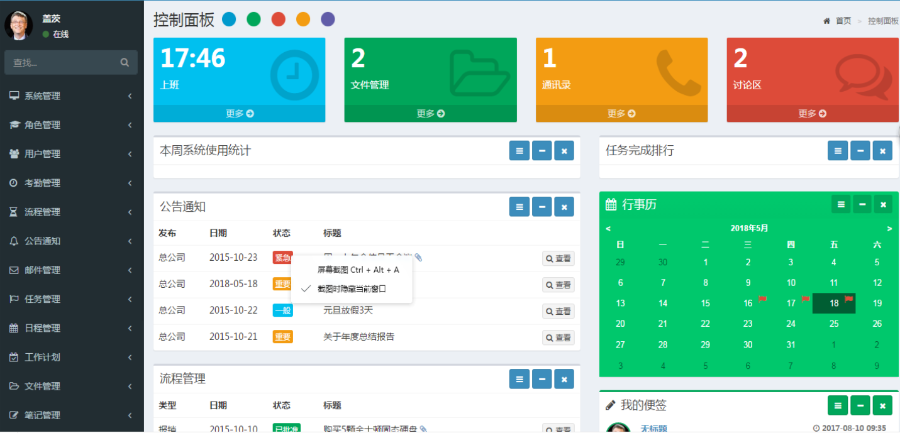Click 查看 button for 2015-10-21 notice
This screenshot has width=900, height=433.
pyautogui.click(x=558, y=337)
